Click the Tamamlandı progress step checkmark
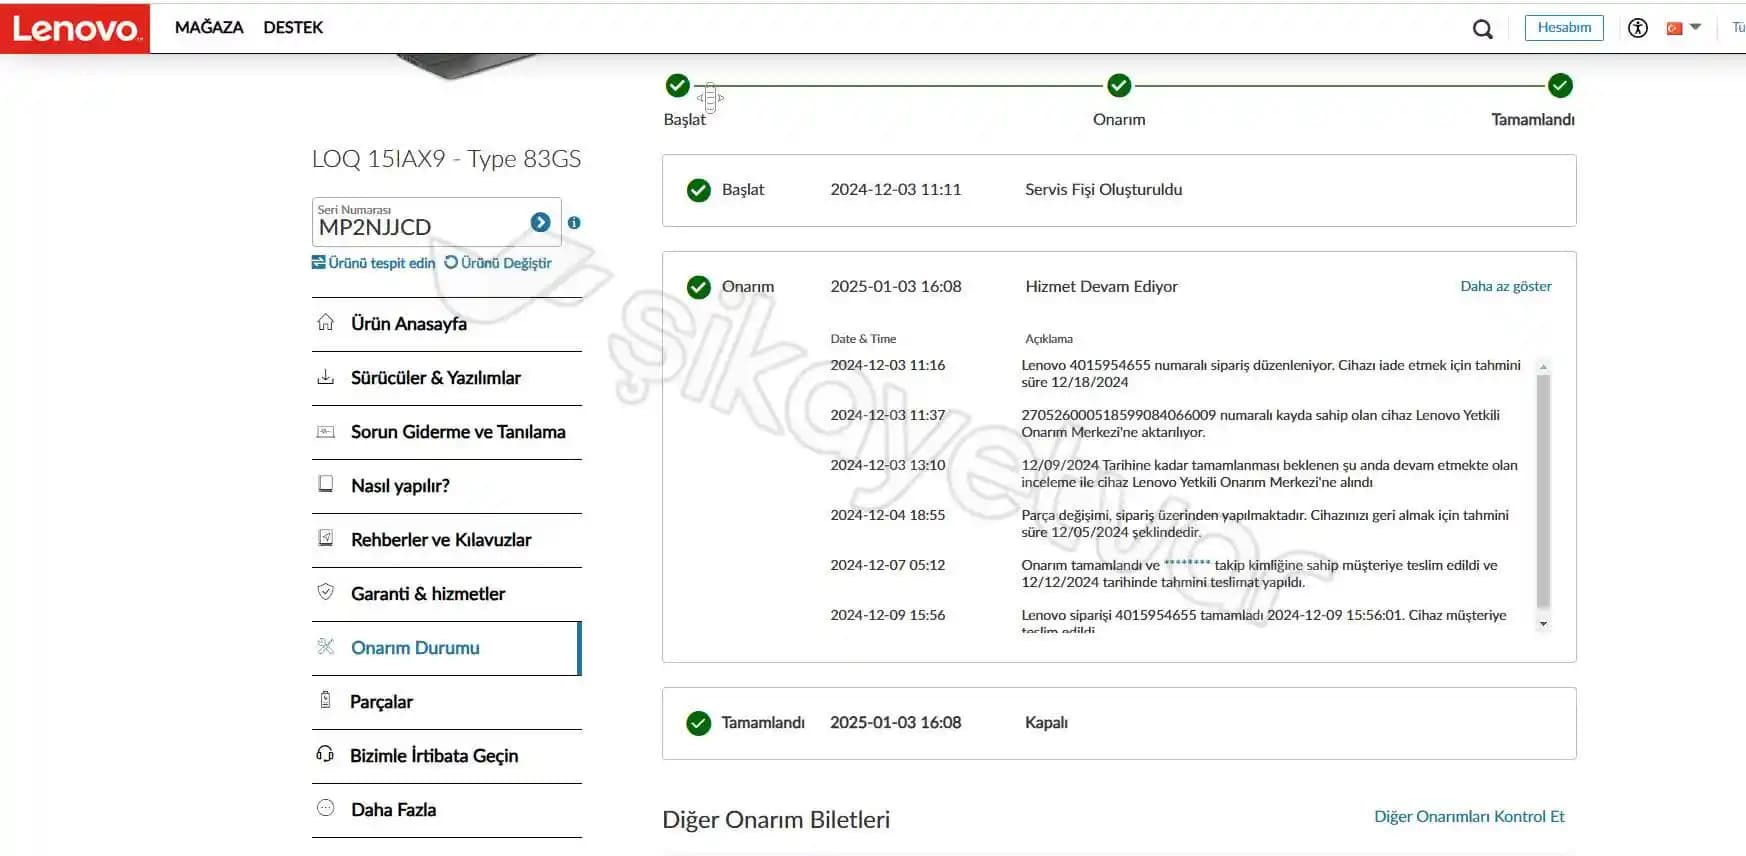This screenshot has width=1746, height=856. (1560, 86)
